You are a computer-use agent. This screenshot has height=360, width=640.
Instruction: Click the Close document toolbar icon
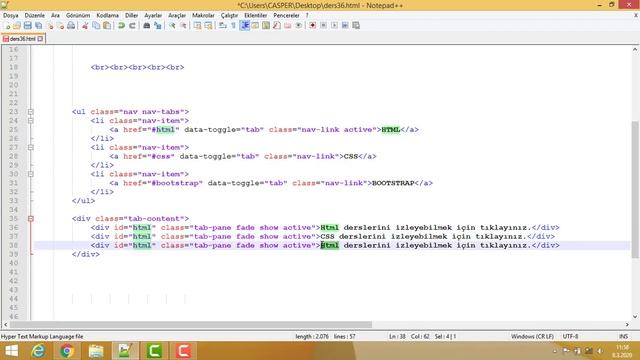pyautogui.click(x=50, y=25)
